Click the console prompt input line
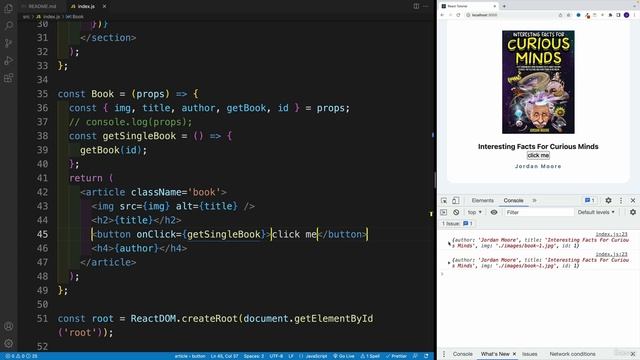Image resolution: width=640 pixels, height=360 pixels. tap(539, 274)
